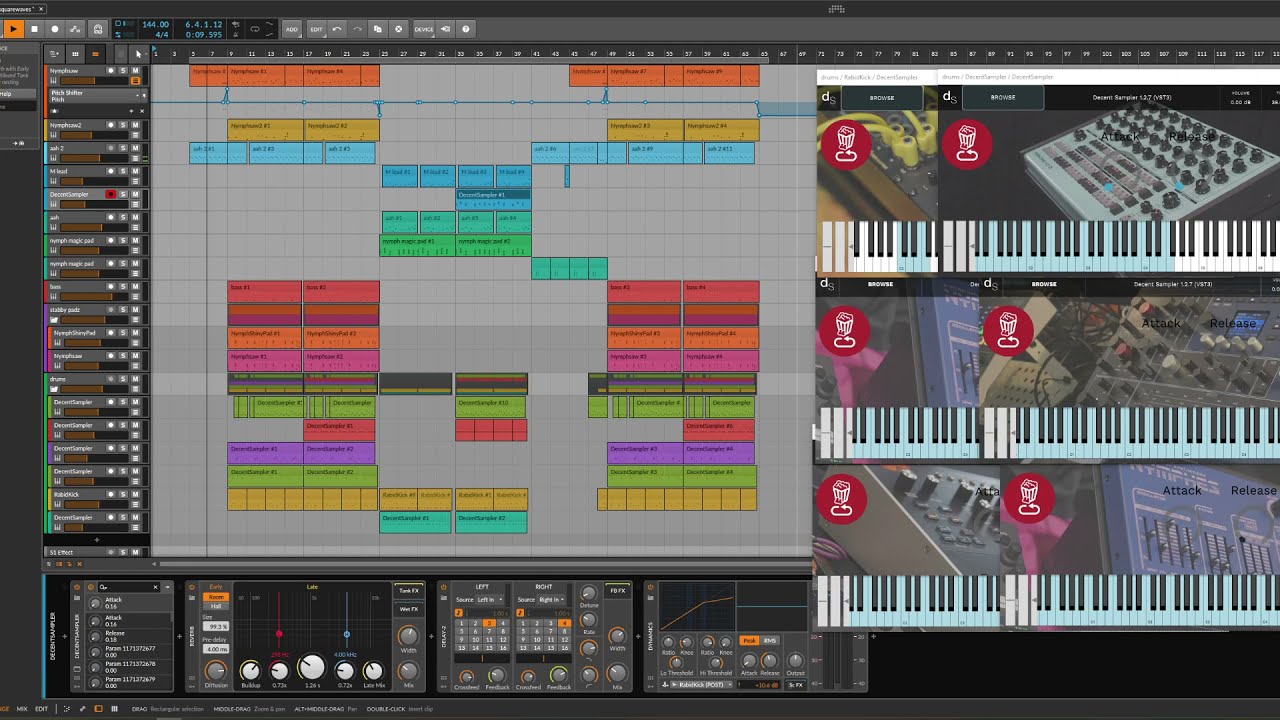Viewport: 1280px width, 720px height.
Task: Click the transport Record button
Action: pyautogui.click(x=55, y=29)
